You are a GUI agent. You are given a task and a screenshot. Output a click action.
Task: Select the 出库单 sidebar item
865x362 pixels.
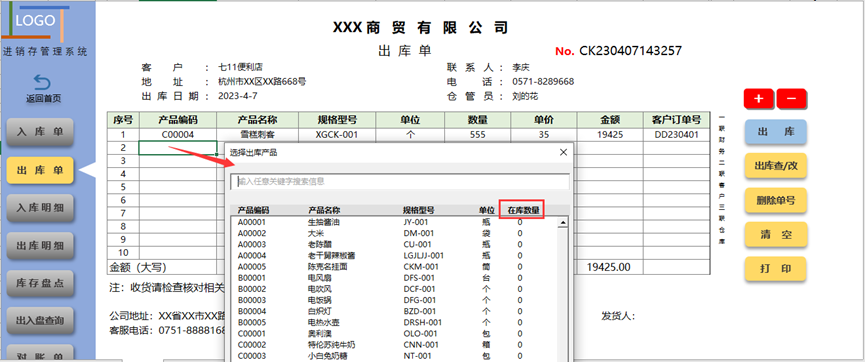coord(40,170)
